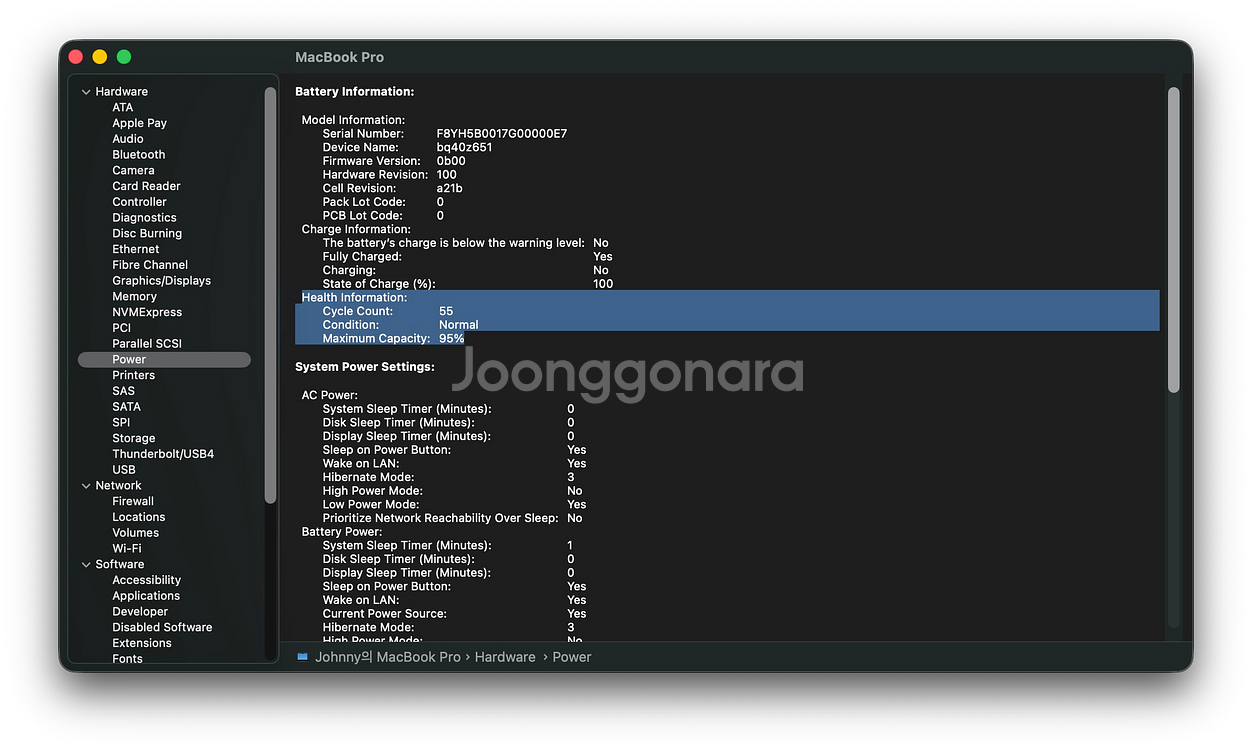Select Memory from the sidebar
The image size is (1252, 750).
134,297
